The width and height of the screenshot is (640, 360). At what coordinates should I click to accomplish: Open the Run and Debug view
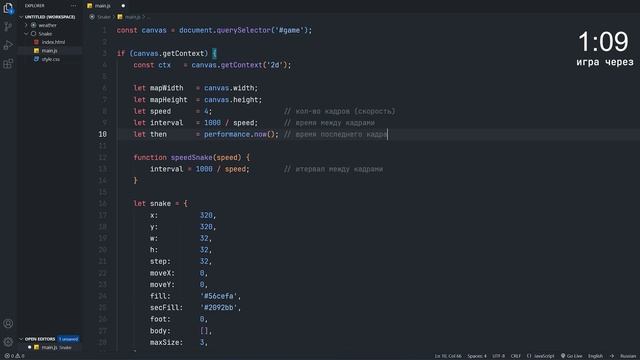click(x=8, y=45)
